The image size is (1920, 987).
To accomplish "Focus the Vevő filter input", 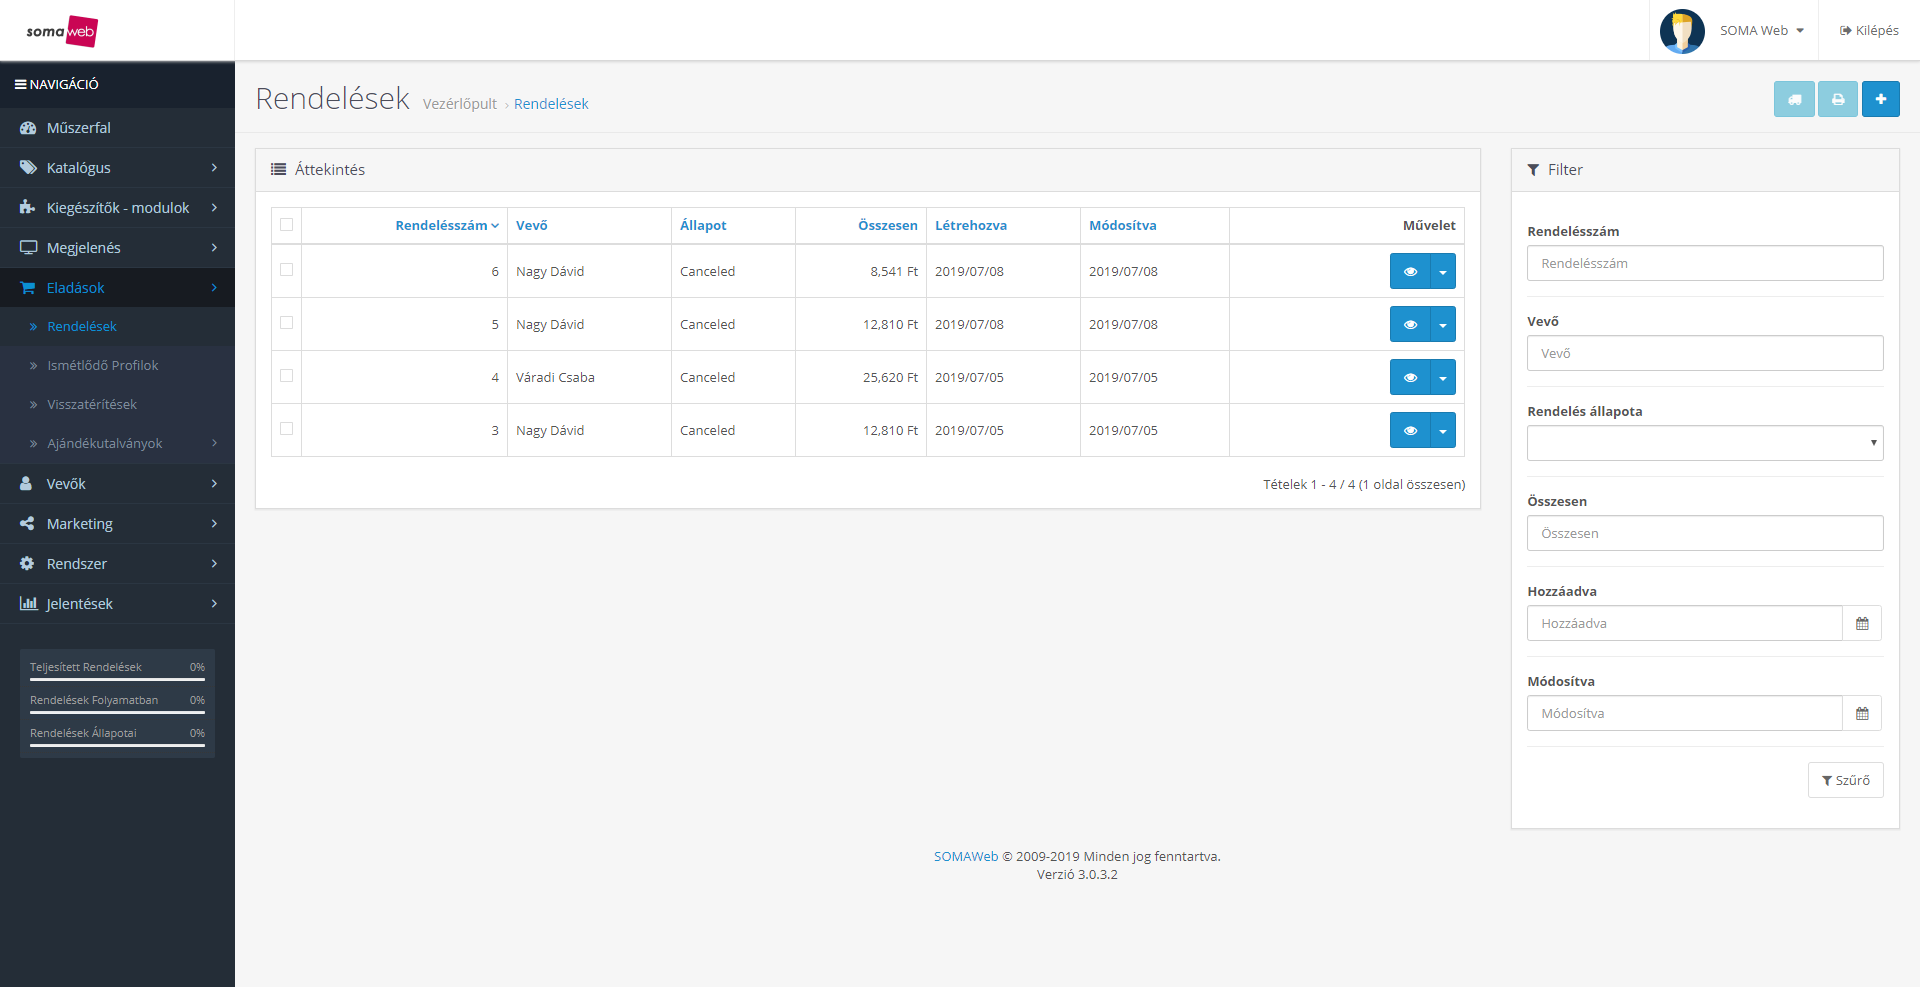I will tap(1705, 353).
